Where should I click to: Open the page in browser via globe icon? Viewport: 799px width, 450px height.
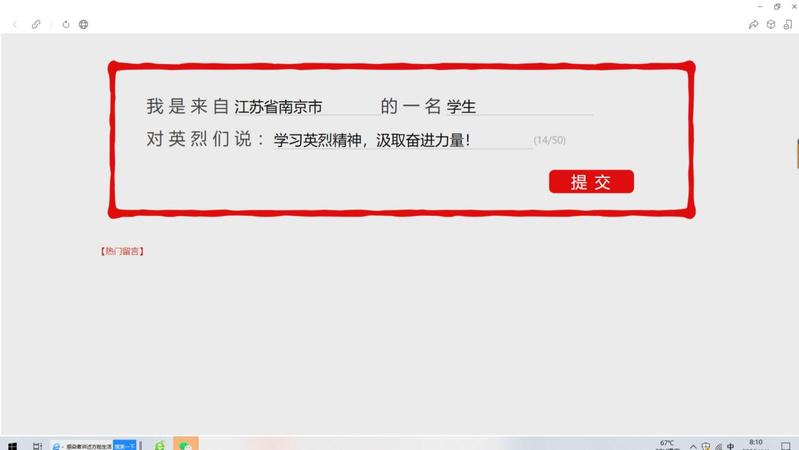click(84, 24)
